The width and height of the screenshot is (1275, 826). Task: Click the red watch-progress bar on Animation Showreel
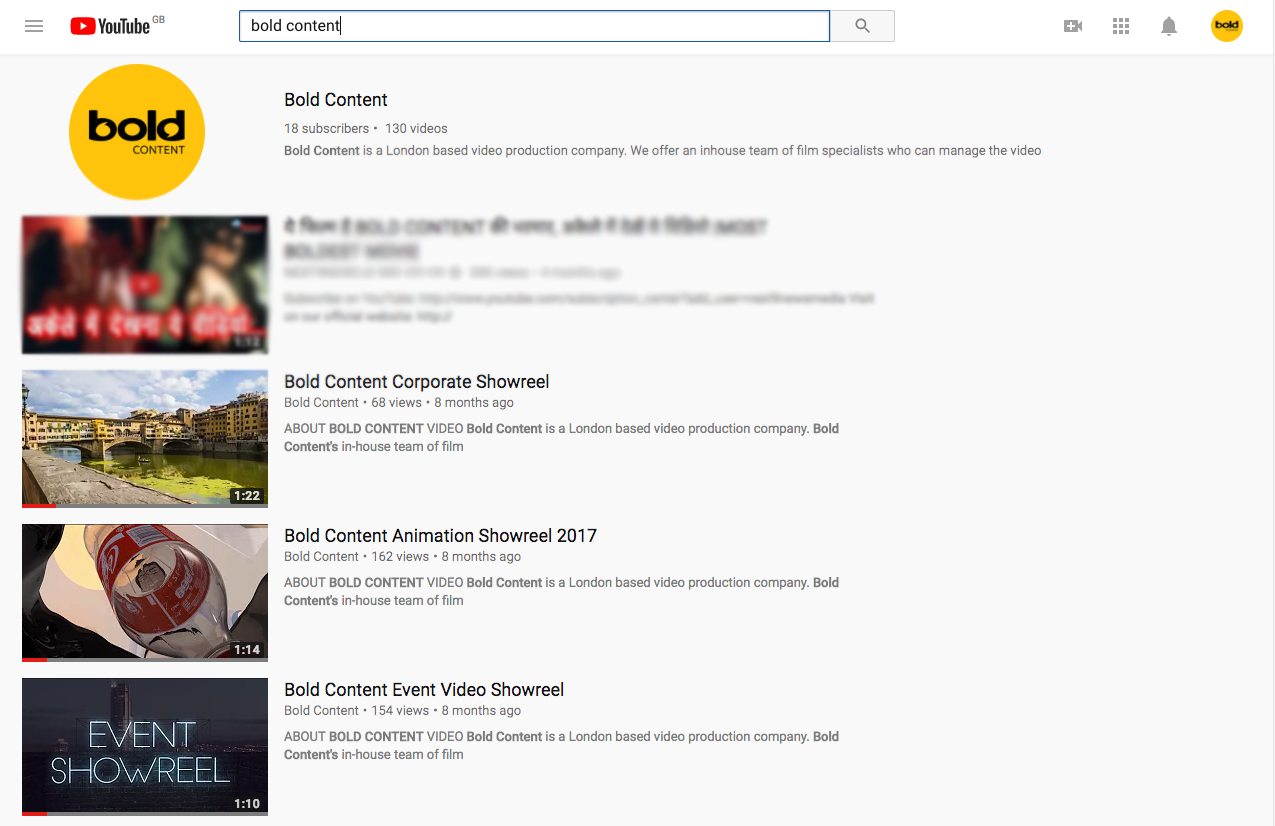[x=35, y=660]
